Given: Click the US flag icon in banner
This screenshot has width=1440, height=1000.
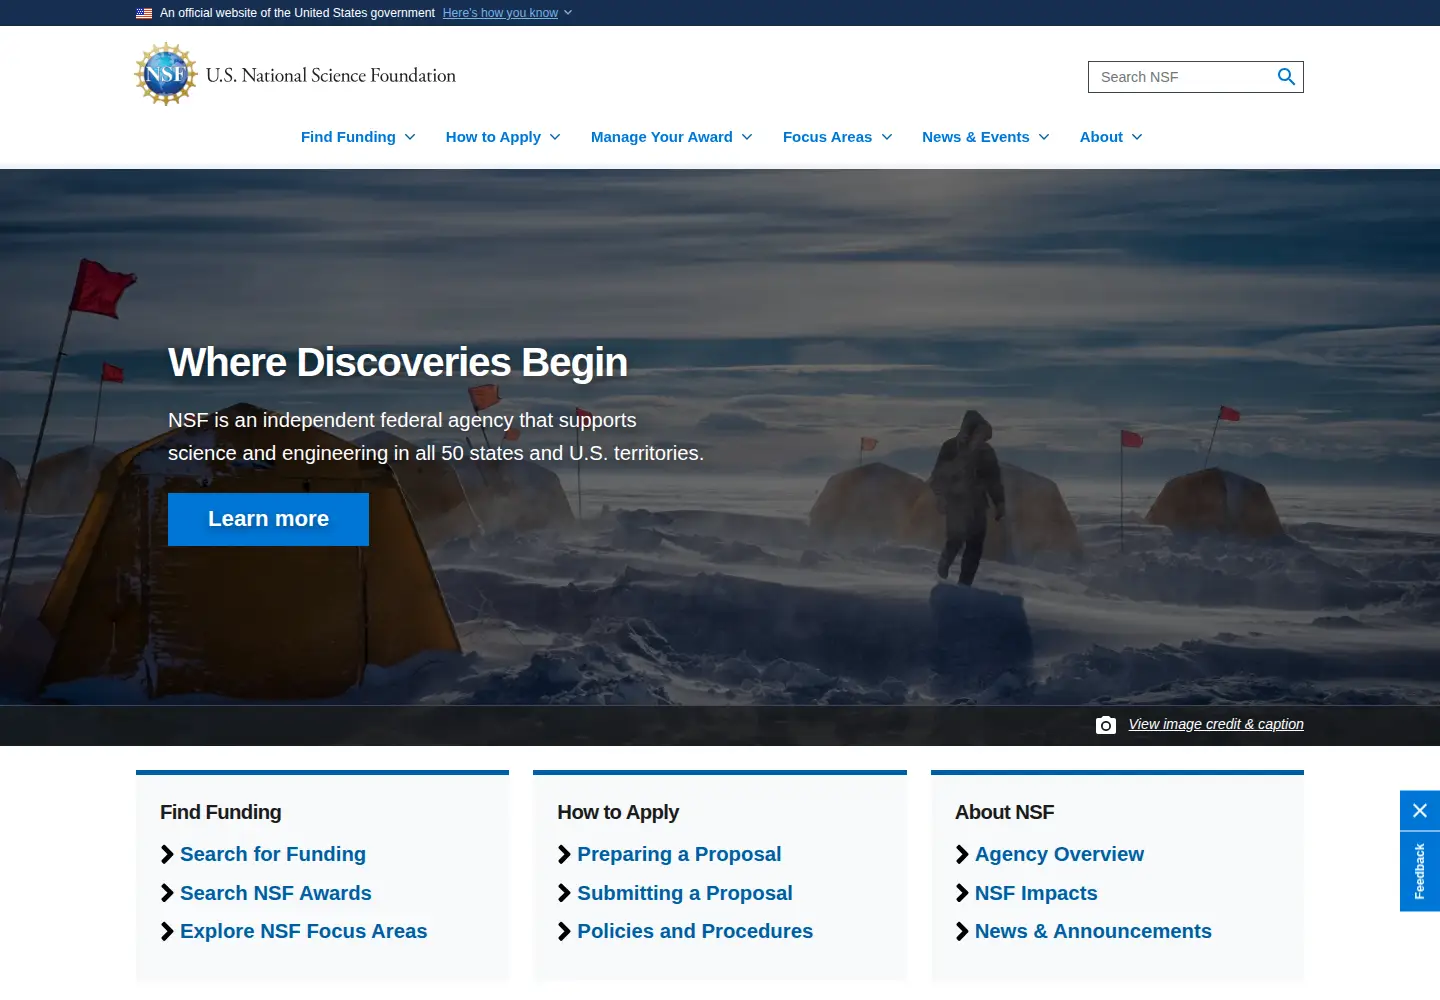Looking at the screenshot, I should 144,13.
